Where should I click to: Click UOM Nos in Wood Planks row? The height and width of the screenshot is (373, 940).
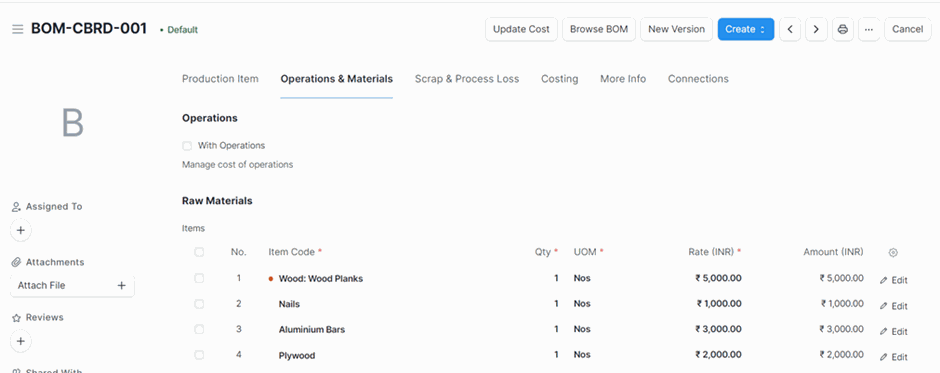coord(582,278)
